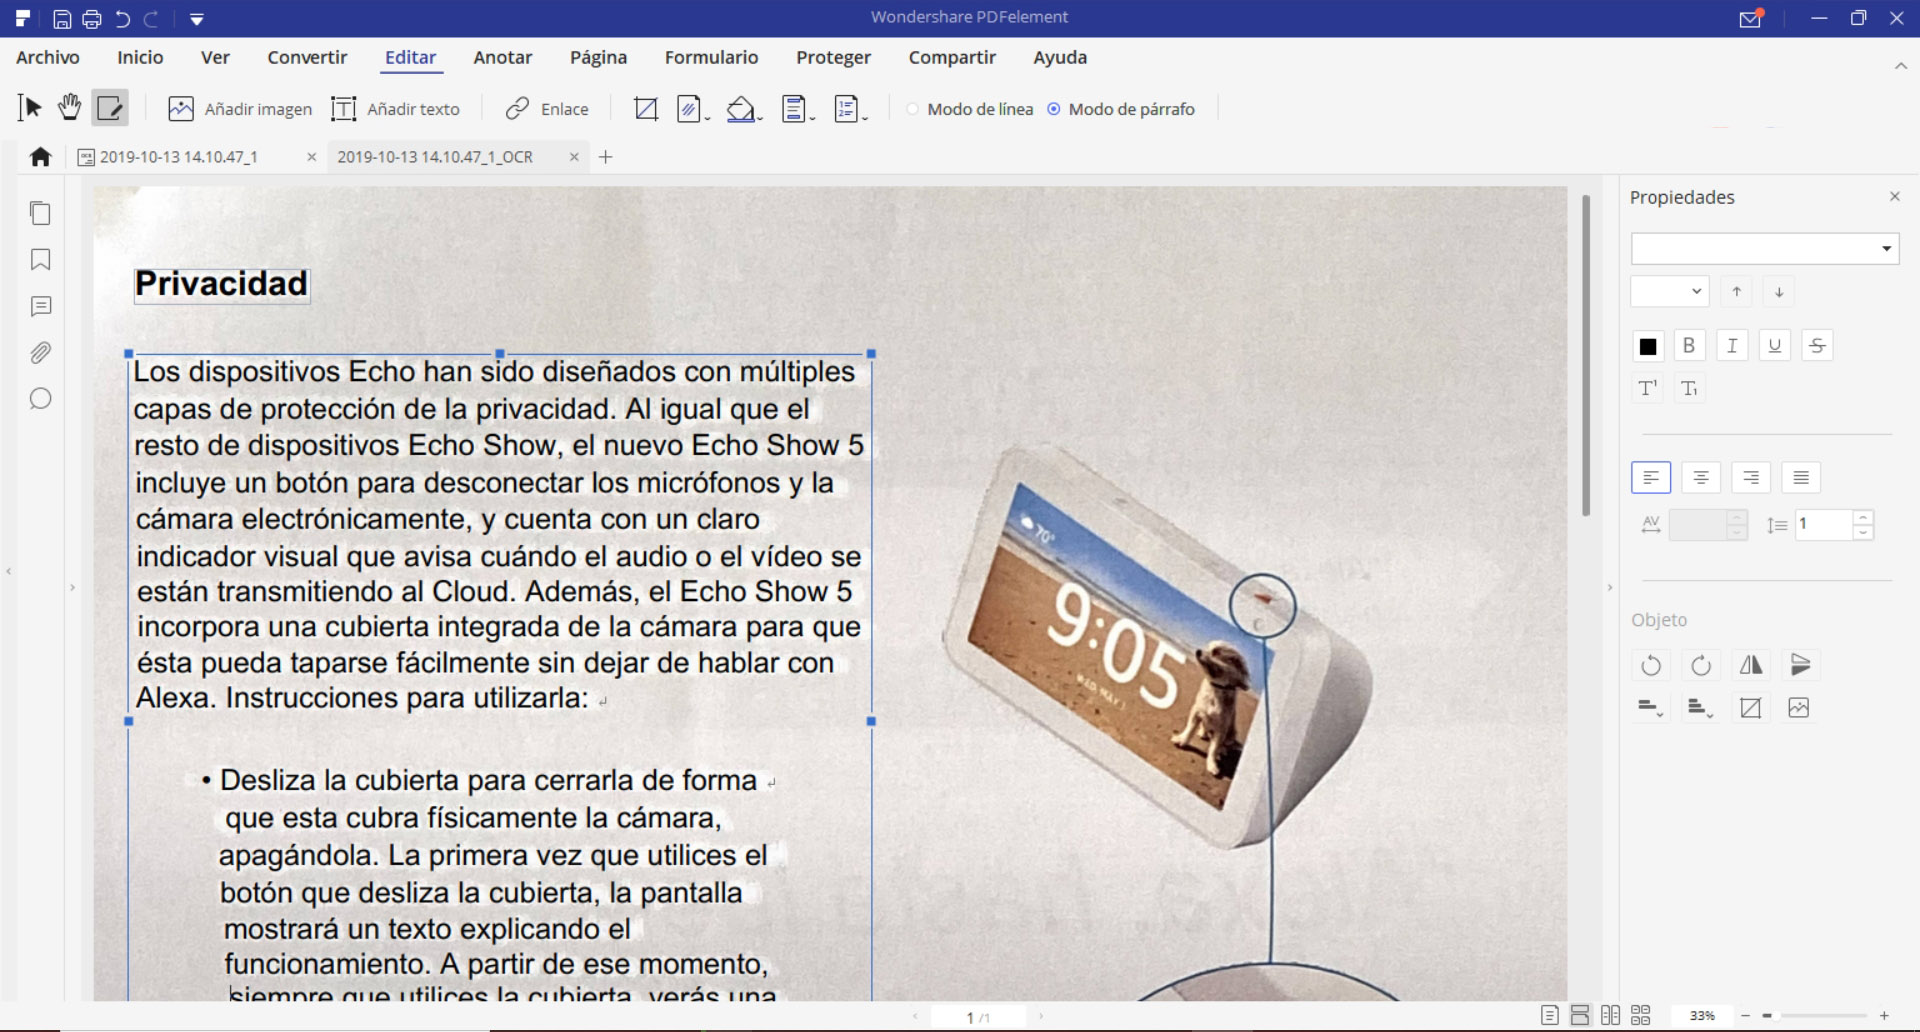Click the Enlace link tool
The width and height of the screenshot is (1920, 1032).
(x=547, y=109)
